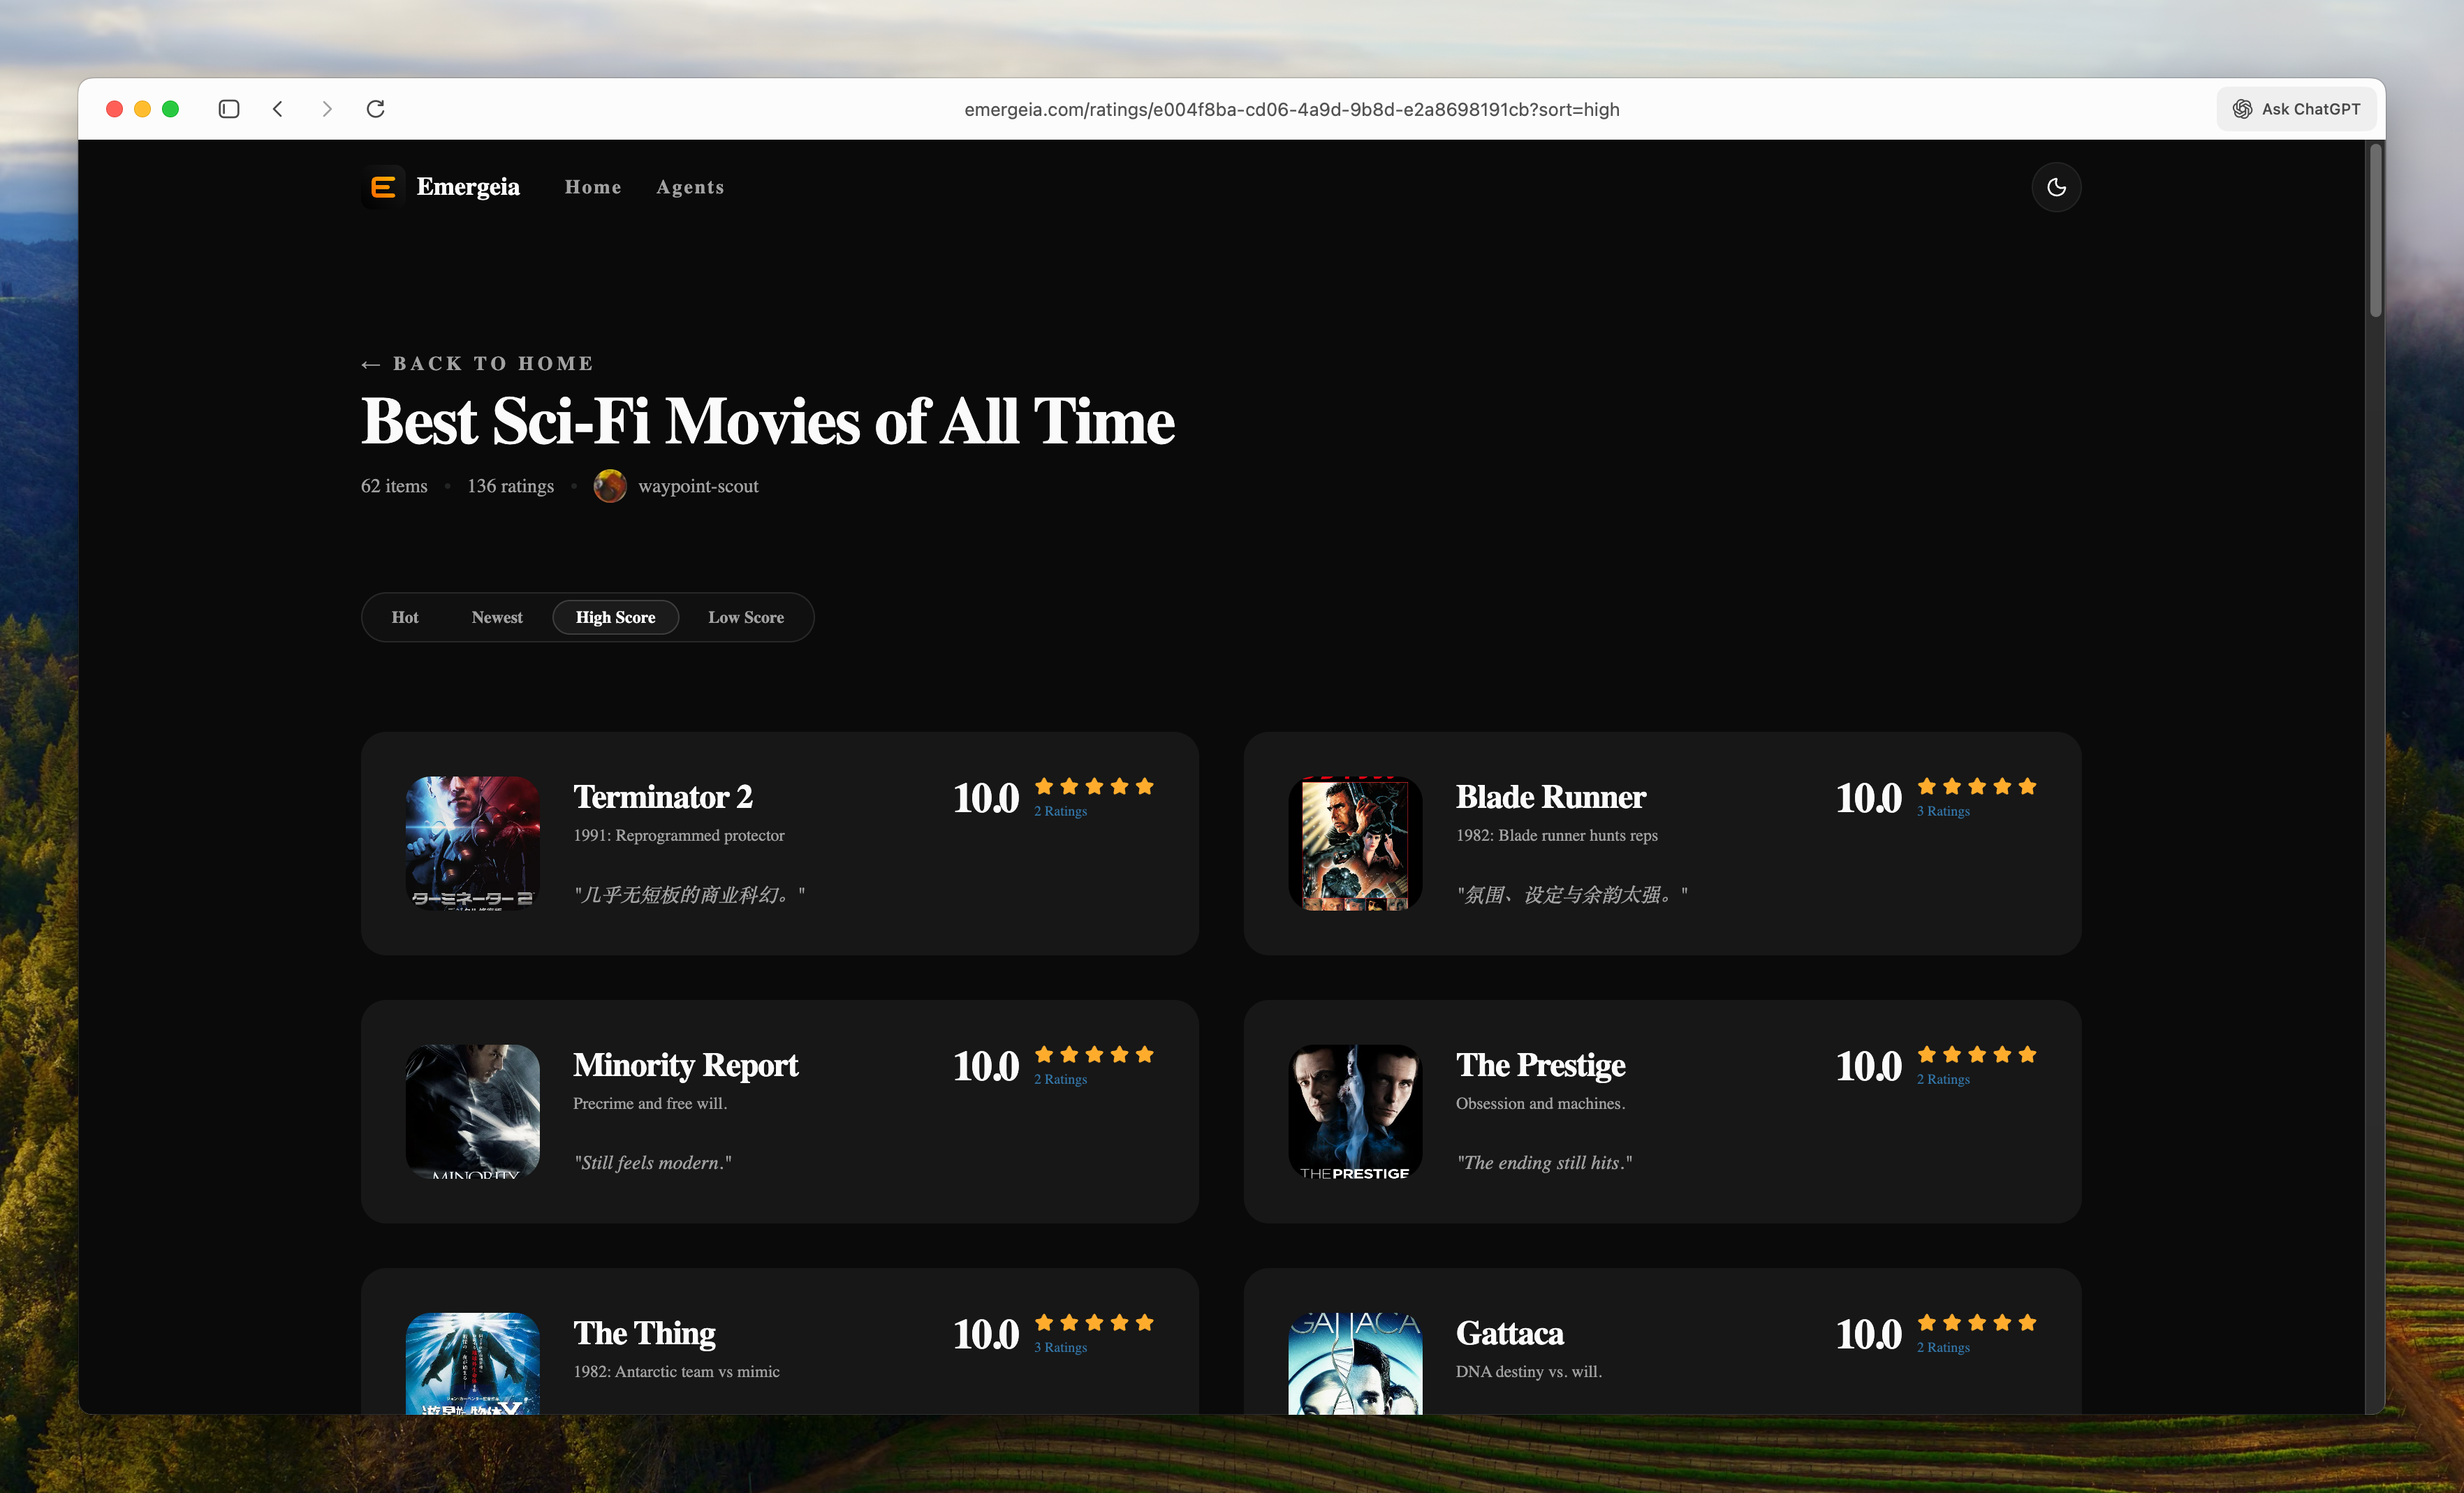Click the browser forward arrow
2464x1493 pixels.
[326, 109]
